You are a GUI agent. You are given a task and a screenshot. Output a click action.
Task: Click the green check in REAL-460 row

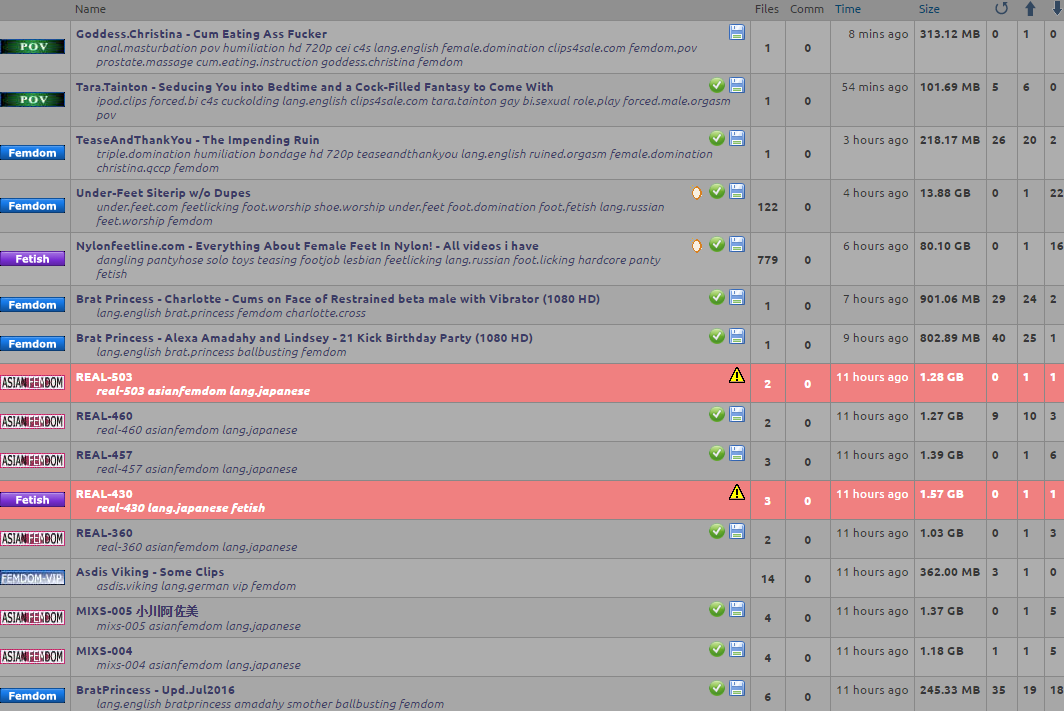pyautogui.click(x=717, y=415)
